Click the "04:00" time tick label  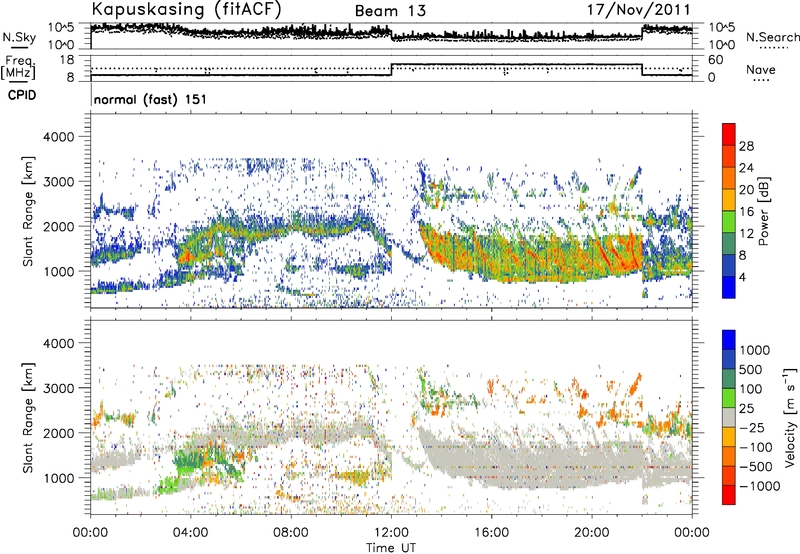coord(190,533)
